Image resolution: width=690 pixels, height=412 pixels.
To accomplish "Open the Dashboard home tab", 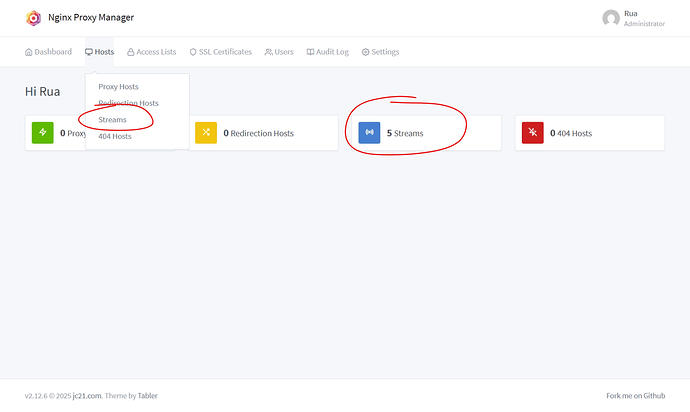I will tap(48, 52).
